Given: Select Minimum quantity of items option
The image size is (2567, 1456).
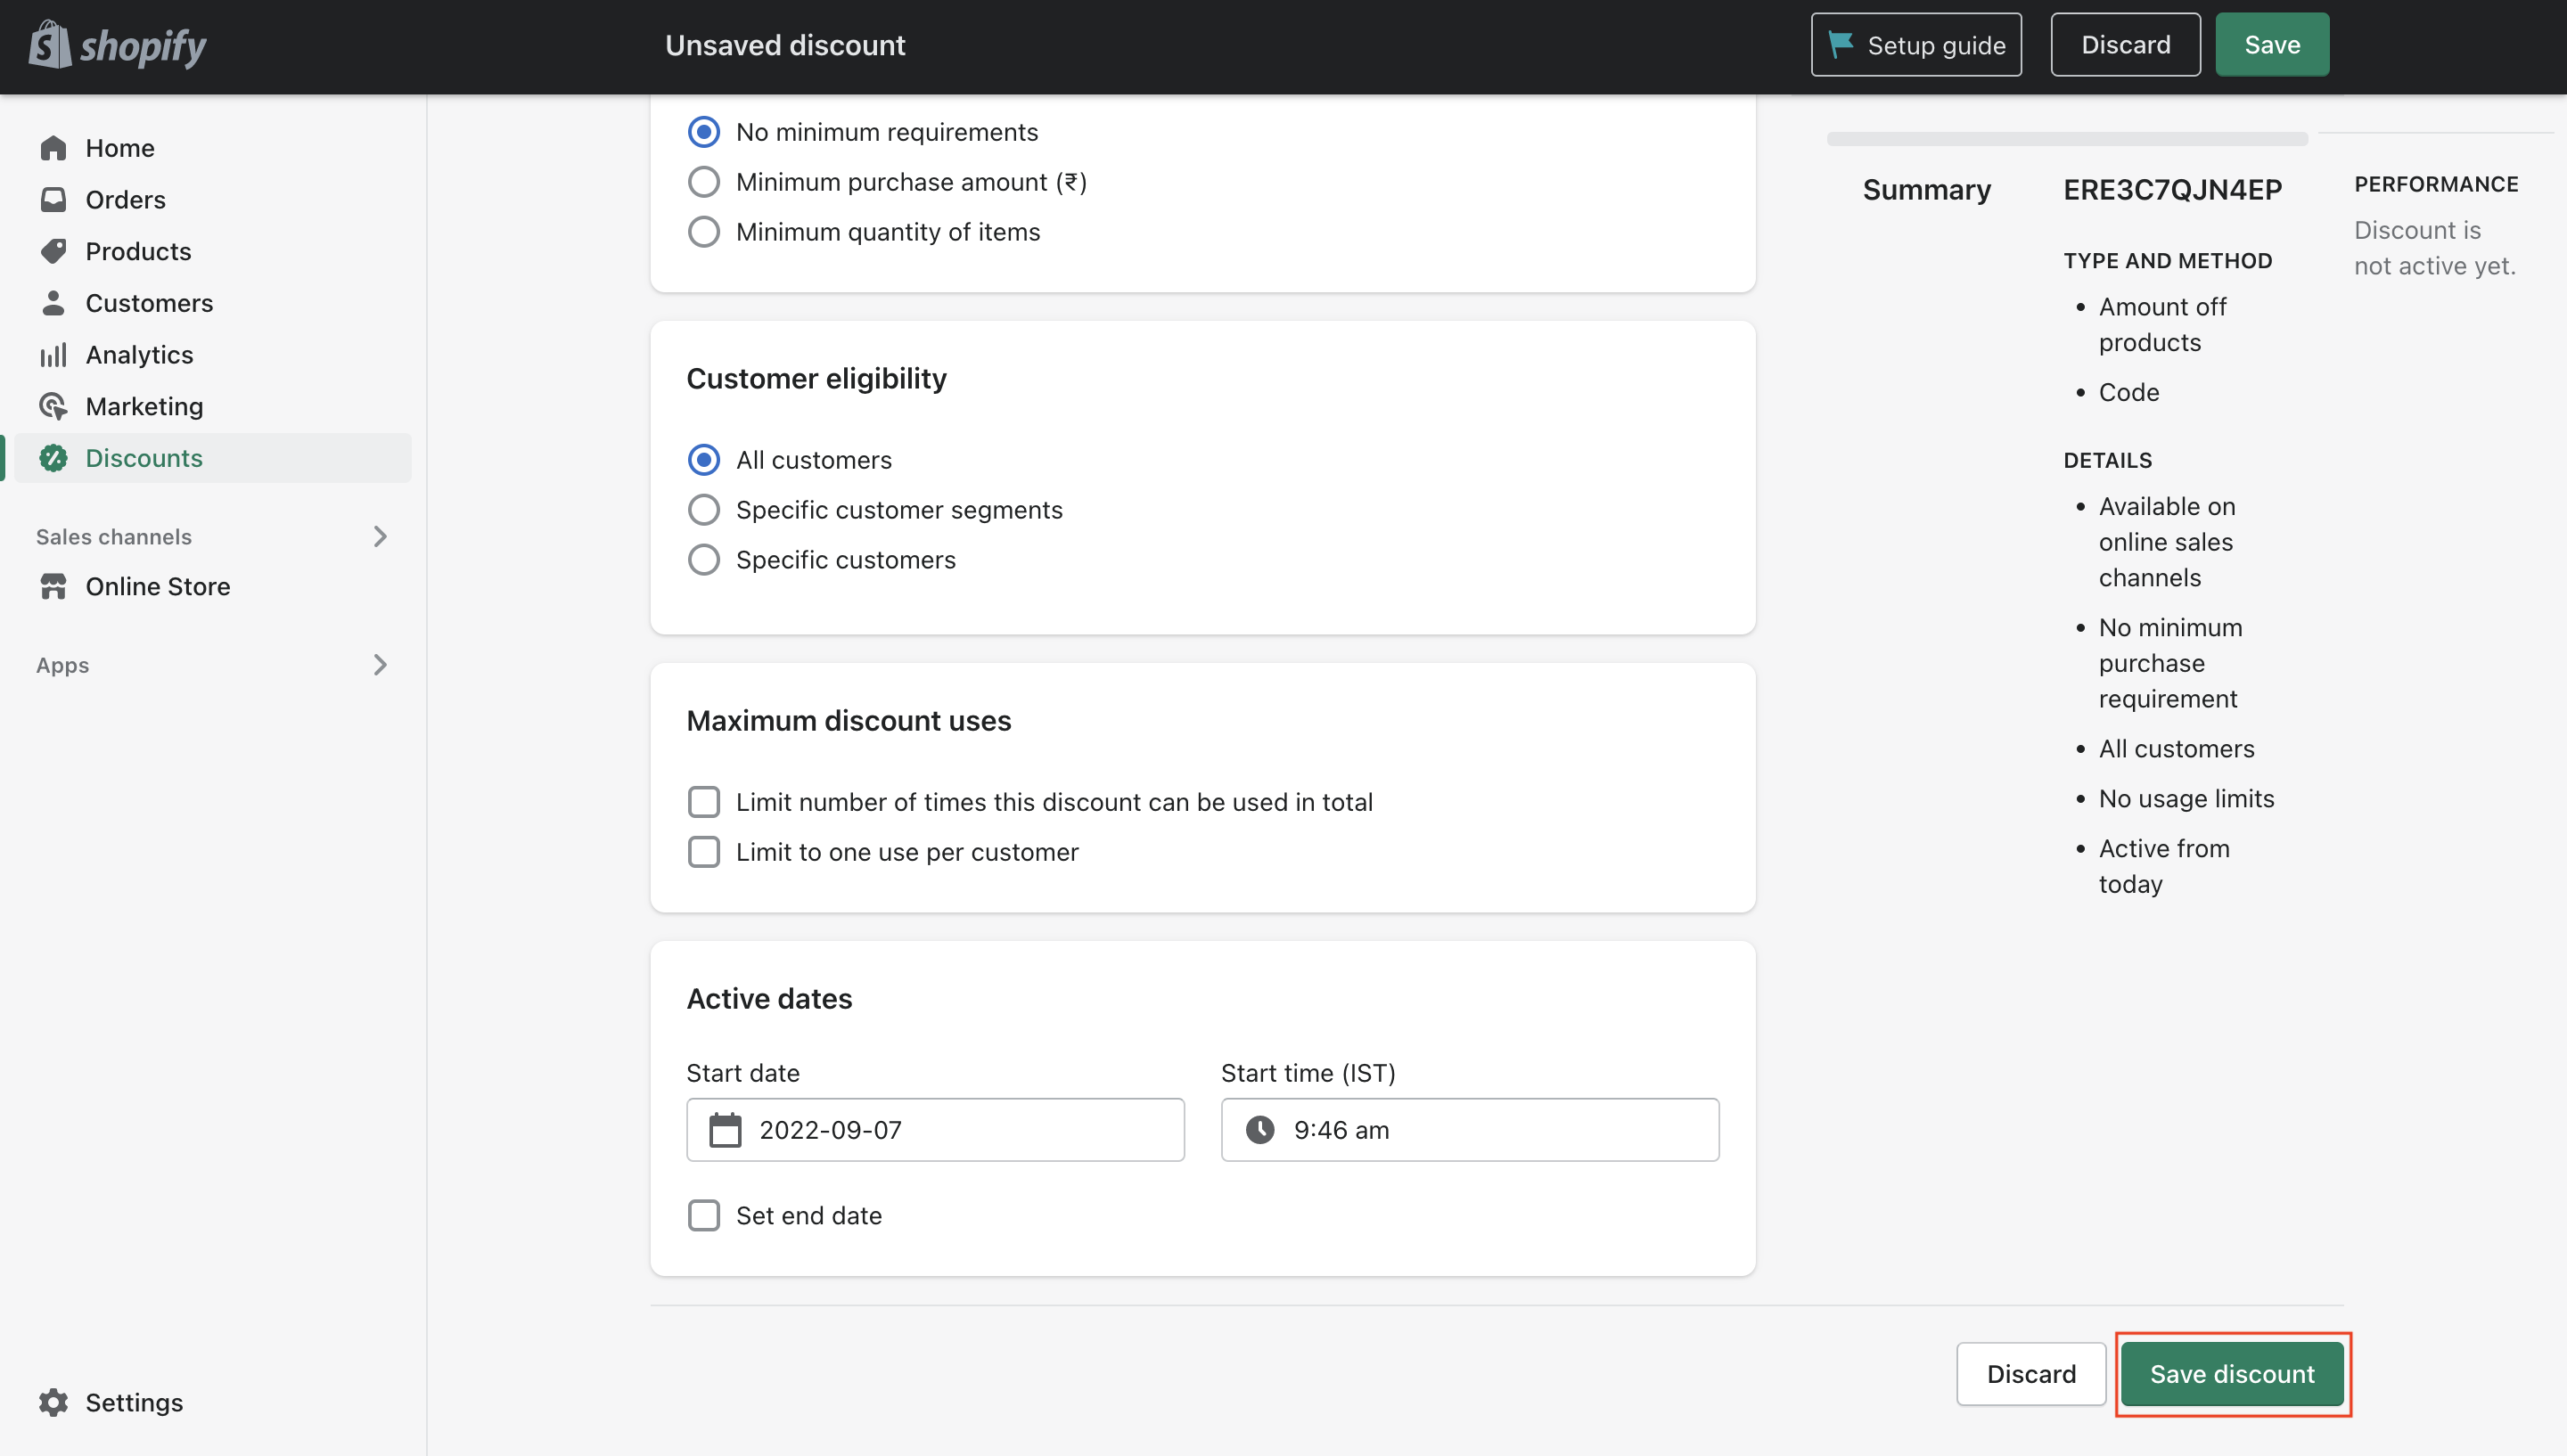Looking at the screenshot, I should pos(704,232).
